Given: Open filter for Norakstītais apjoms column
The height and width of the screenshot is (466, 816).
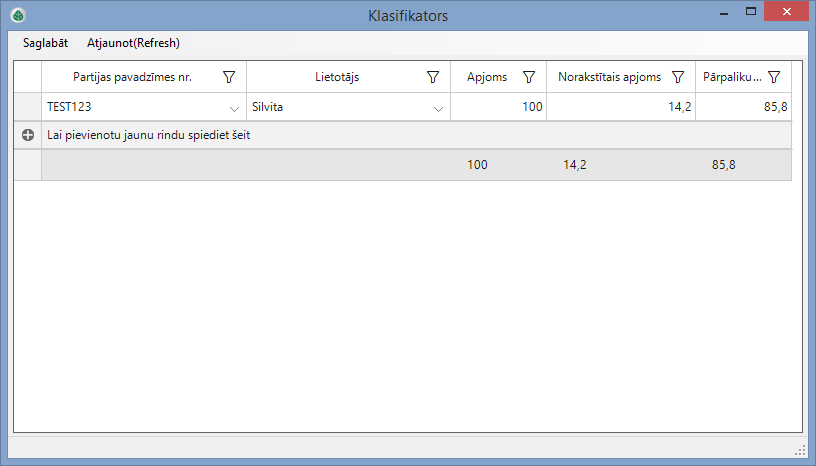Looking at the screenshot, I should (678, 77).
